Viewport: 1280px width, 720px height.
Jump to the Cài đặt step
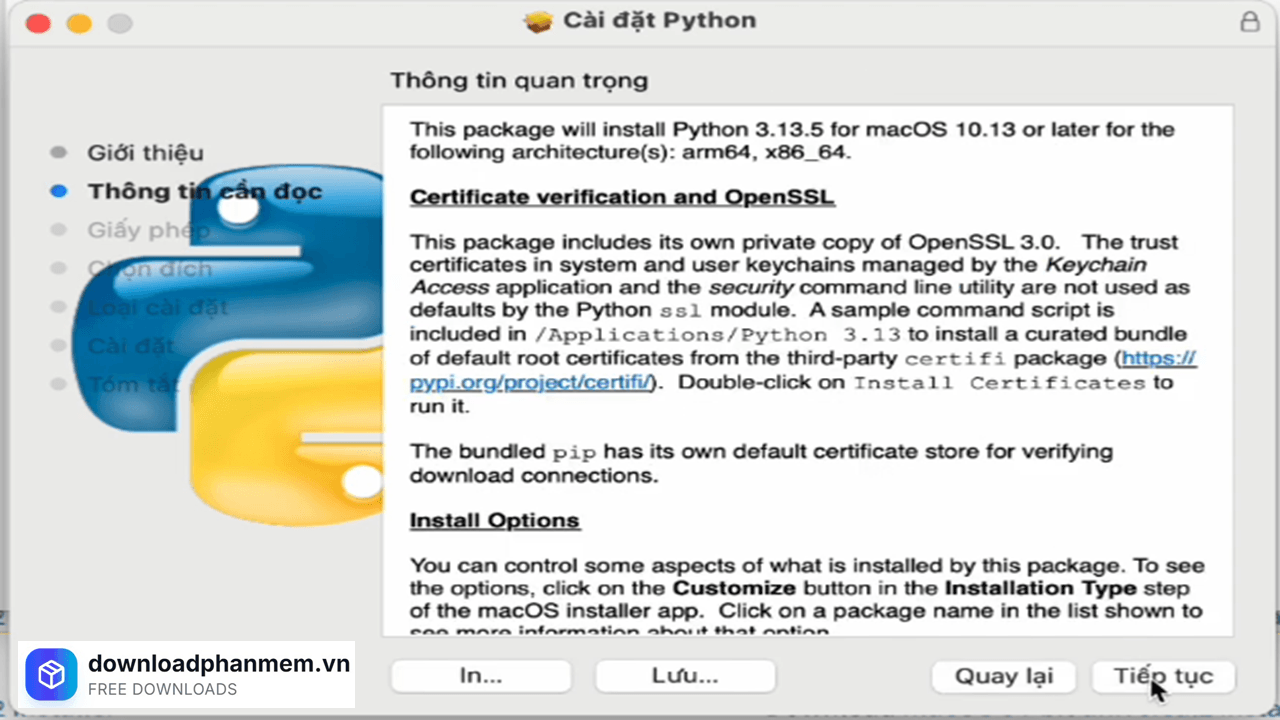click(130, 346)
